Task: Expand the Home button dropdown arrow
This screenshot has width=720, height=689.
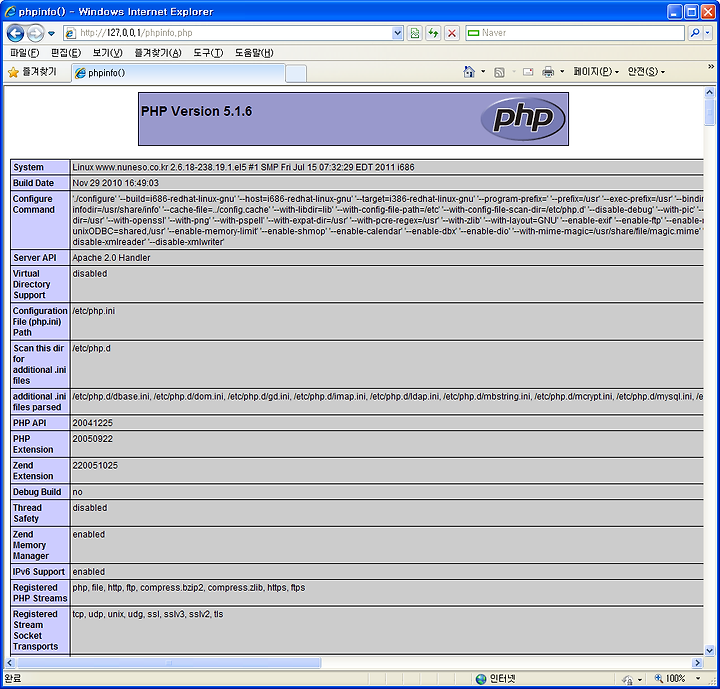Action: (x=483, y=72)
